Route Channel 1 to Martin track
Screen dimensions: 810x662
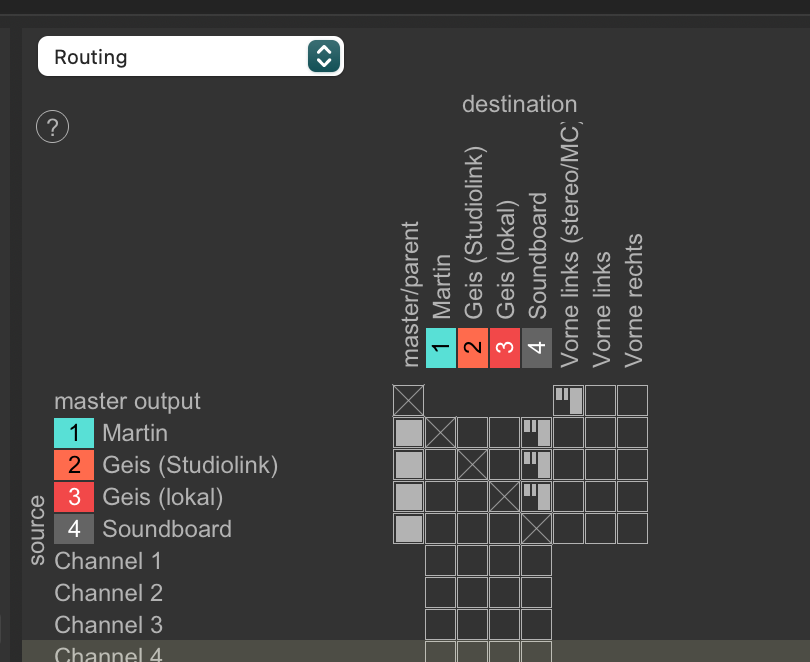point(440,561)
